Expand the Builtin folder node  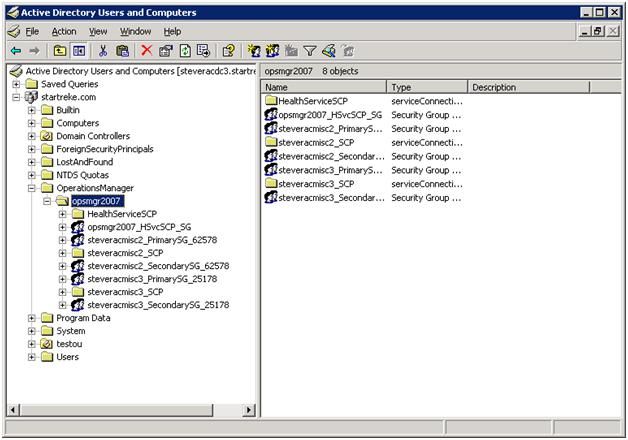click(x=32, y=110)
